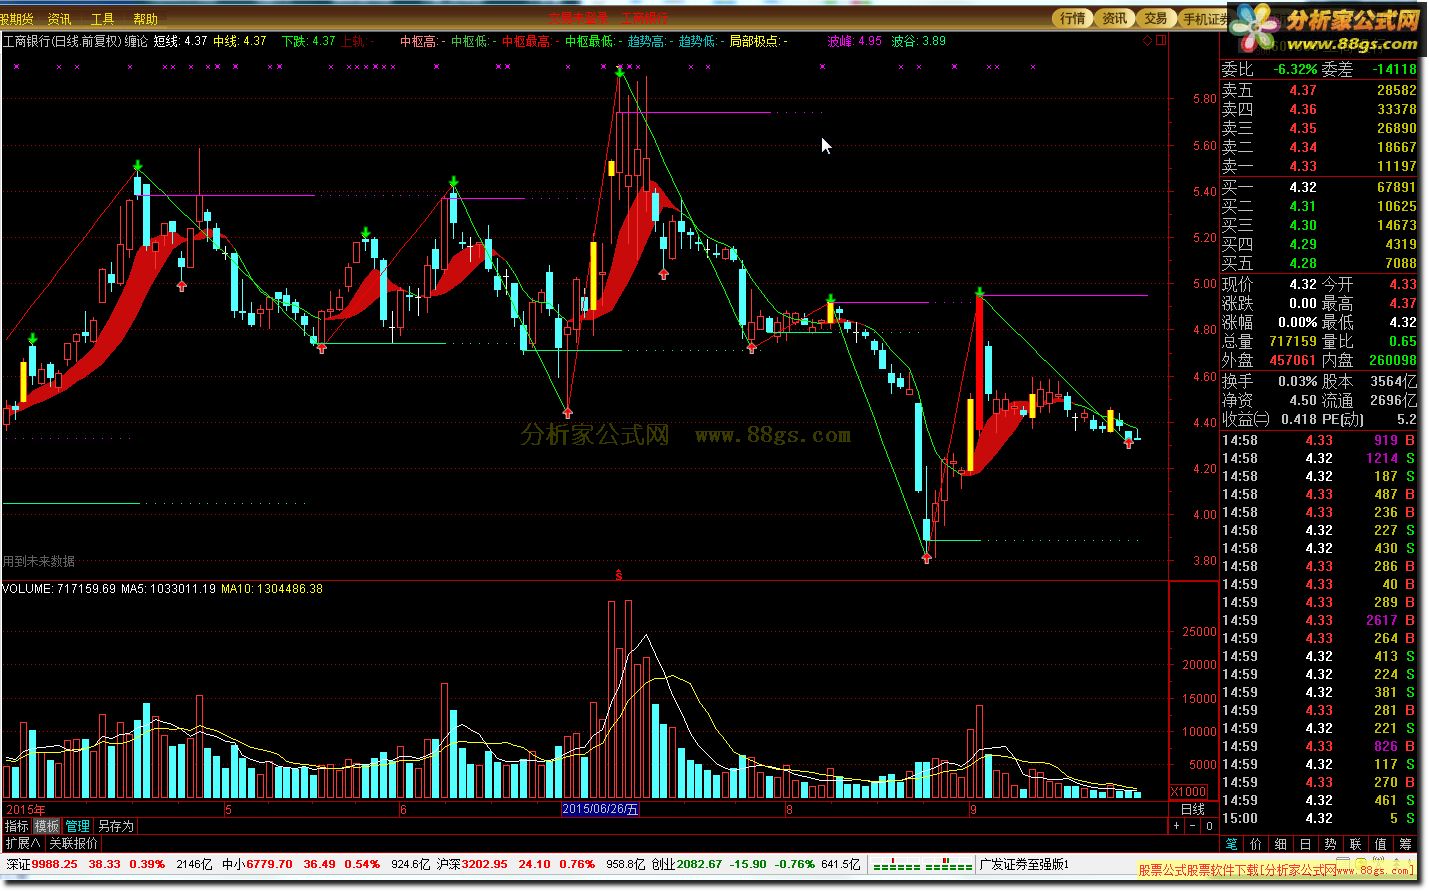This screenshot has width=1429, height=891.
Task: Click the plus zoom button beside 日线
Action: tap(1177, 826)
